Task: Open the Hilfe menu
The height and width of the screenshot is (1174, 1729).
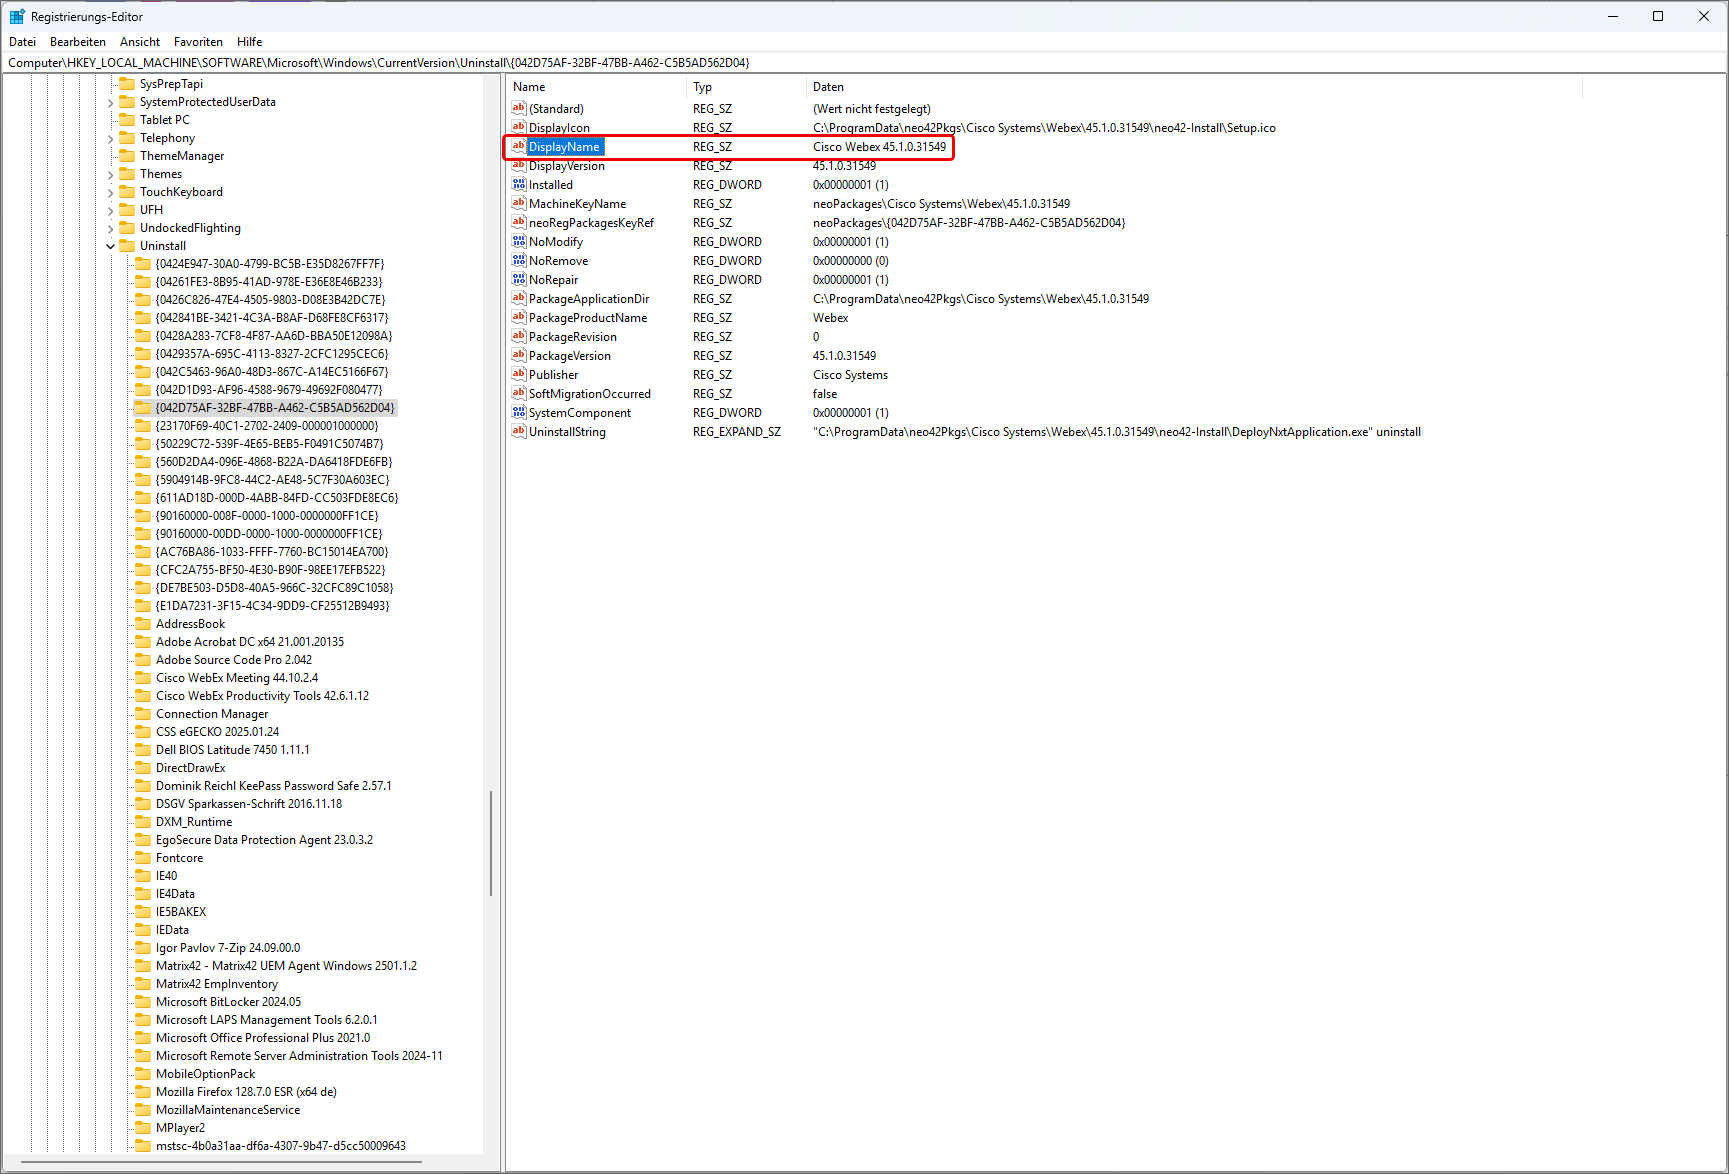Action: 250,42
